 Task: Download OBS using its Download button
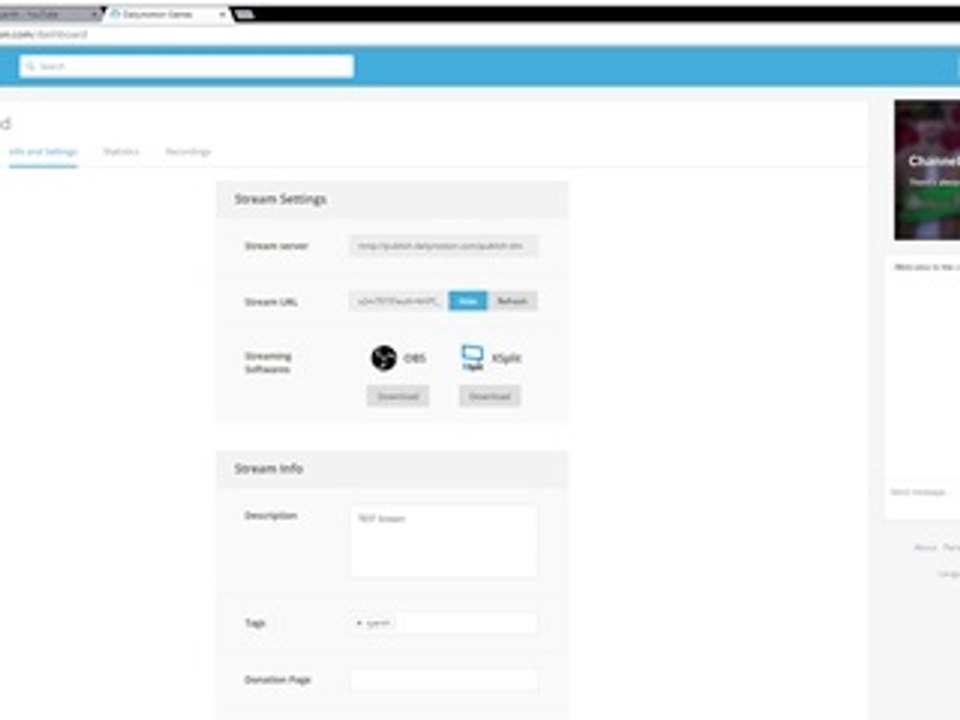(x=398, y=397)
